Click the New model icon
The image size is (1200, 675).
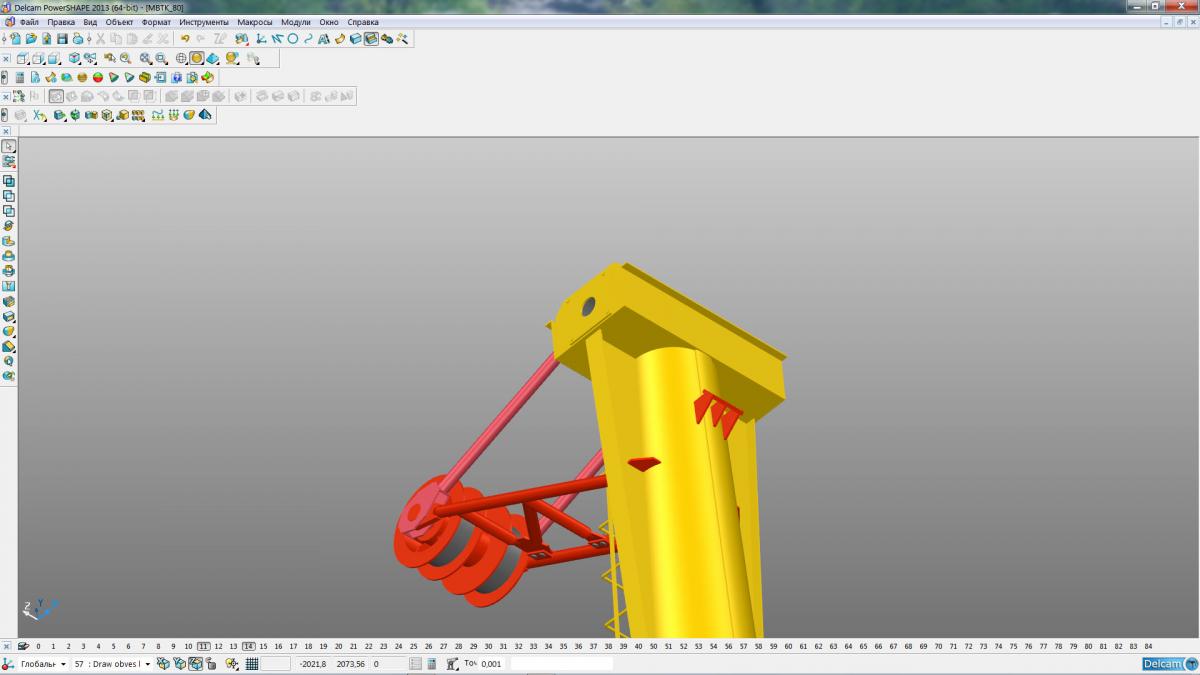(x=16, y=39)
